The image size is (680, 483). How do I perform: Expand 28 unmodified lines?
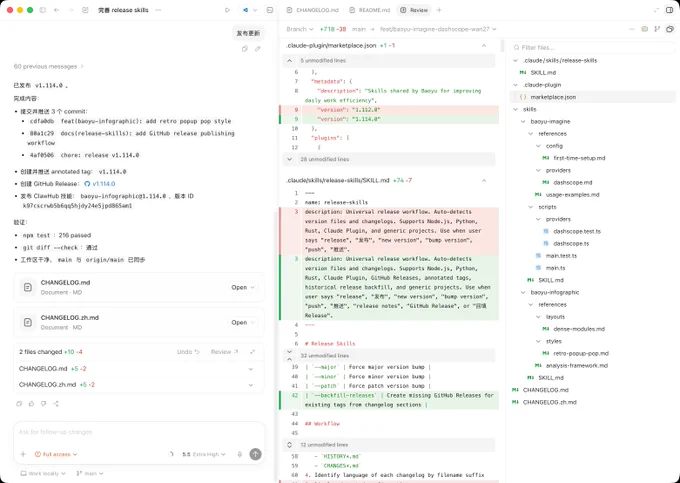point(389,159)
